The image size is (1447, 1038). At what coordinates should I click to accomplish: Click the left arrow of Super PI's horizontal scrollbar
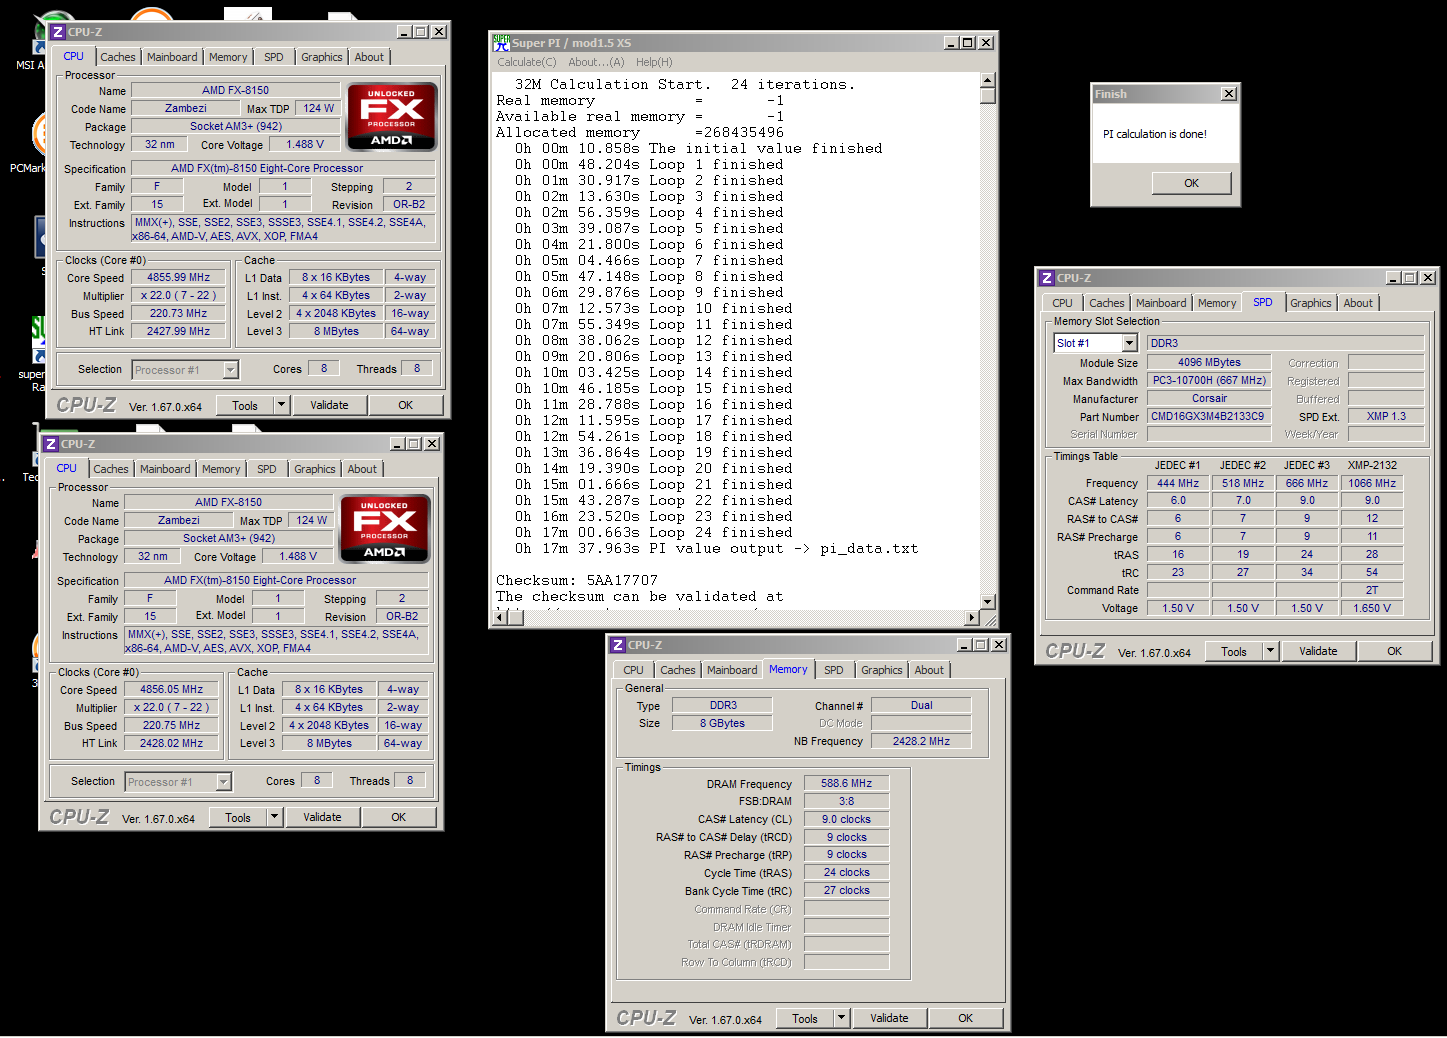(501, 618)
